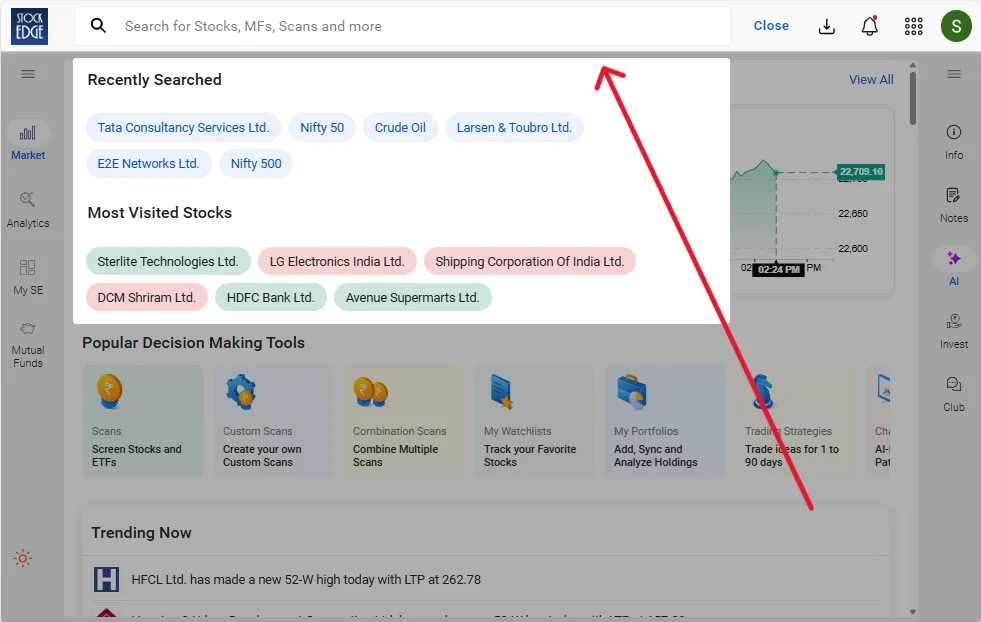
Task: Click the 02:24 PM chart time marker
Action: tap(778, 270)
